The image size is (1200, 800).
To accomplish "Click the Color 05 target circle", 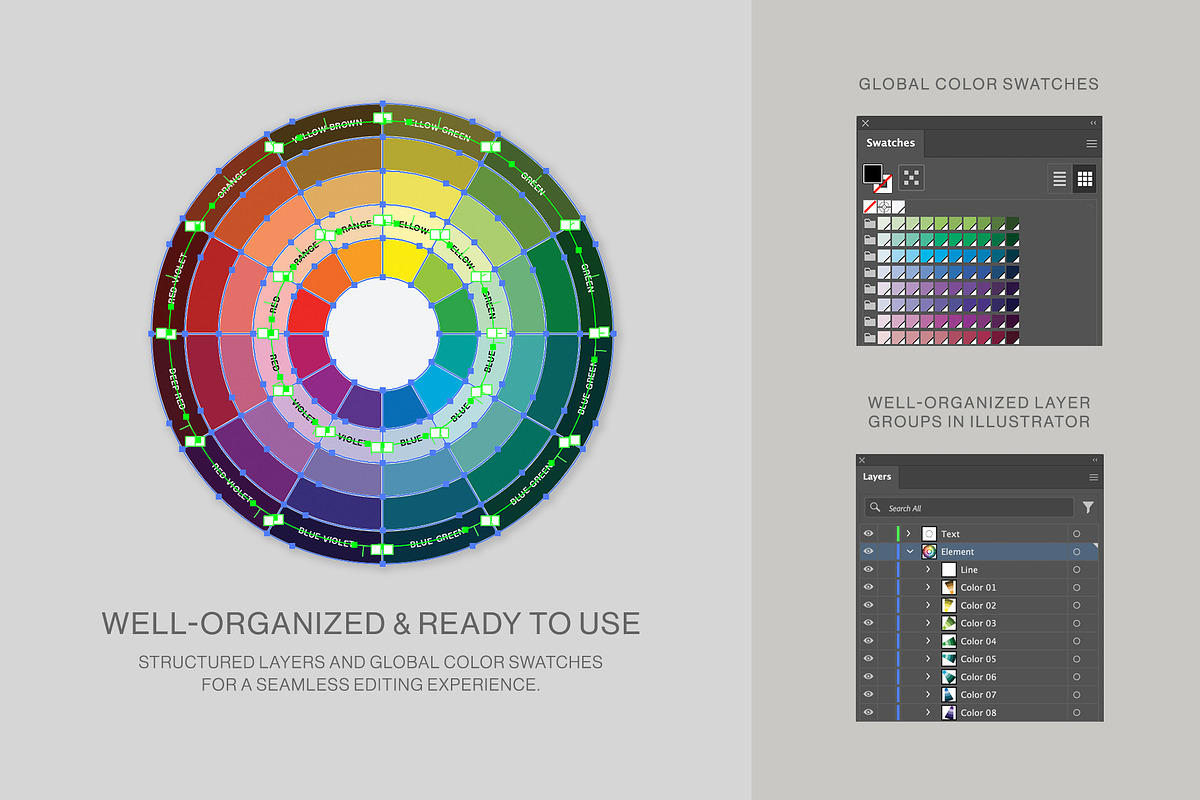I will point(1076,659).
